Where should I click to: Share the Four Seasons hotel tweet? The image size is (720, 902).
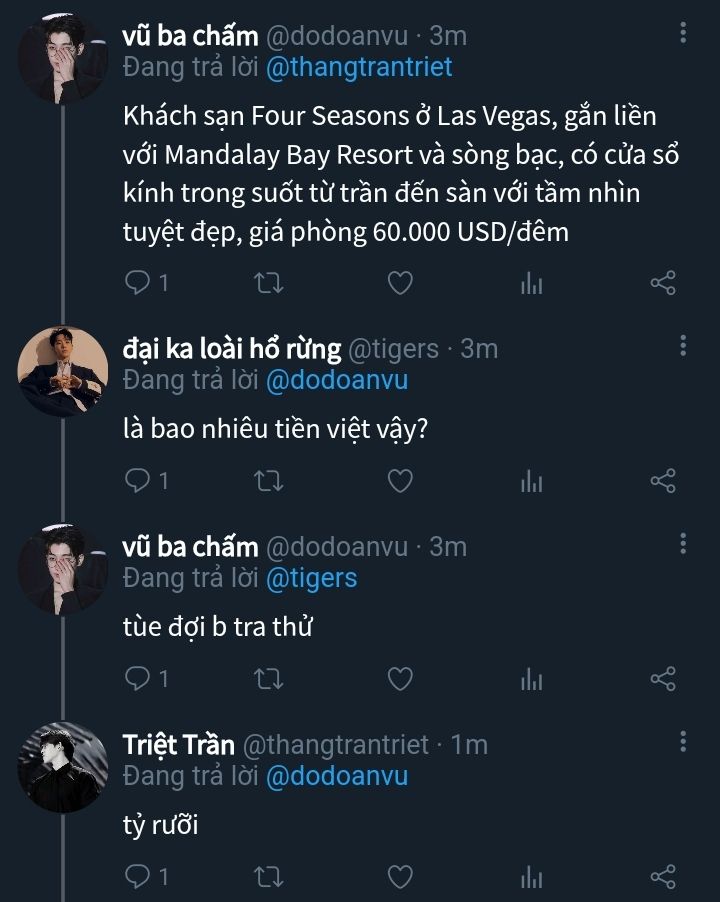(663, 283)
